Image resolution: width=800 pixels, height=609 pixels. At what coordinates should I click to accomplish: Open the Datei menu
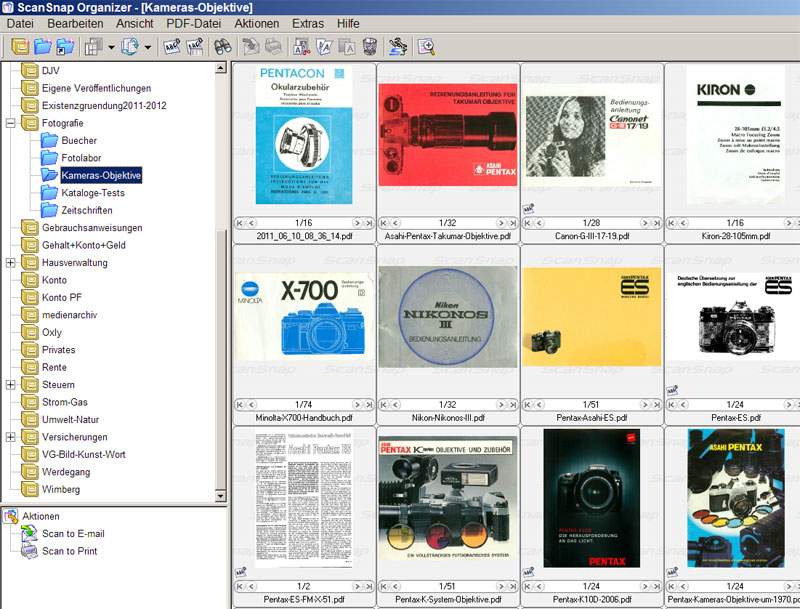pyautogui.click(x=20, y=23)
